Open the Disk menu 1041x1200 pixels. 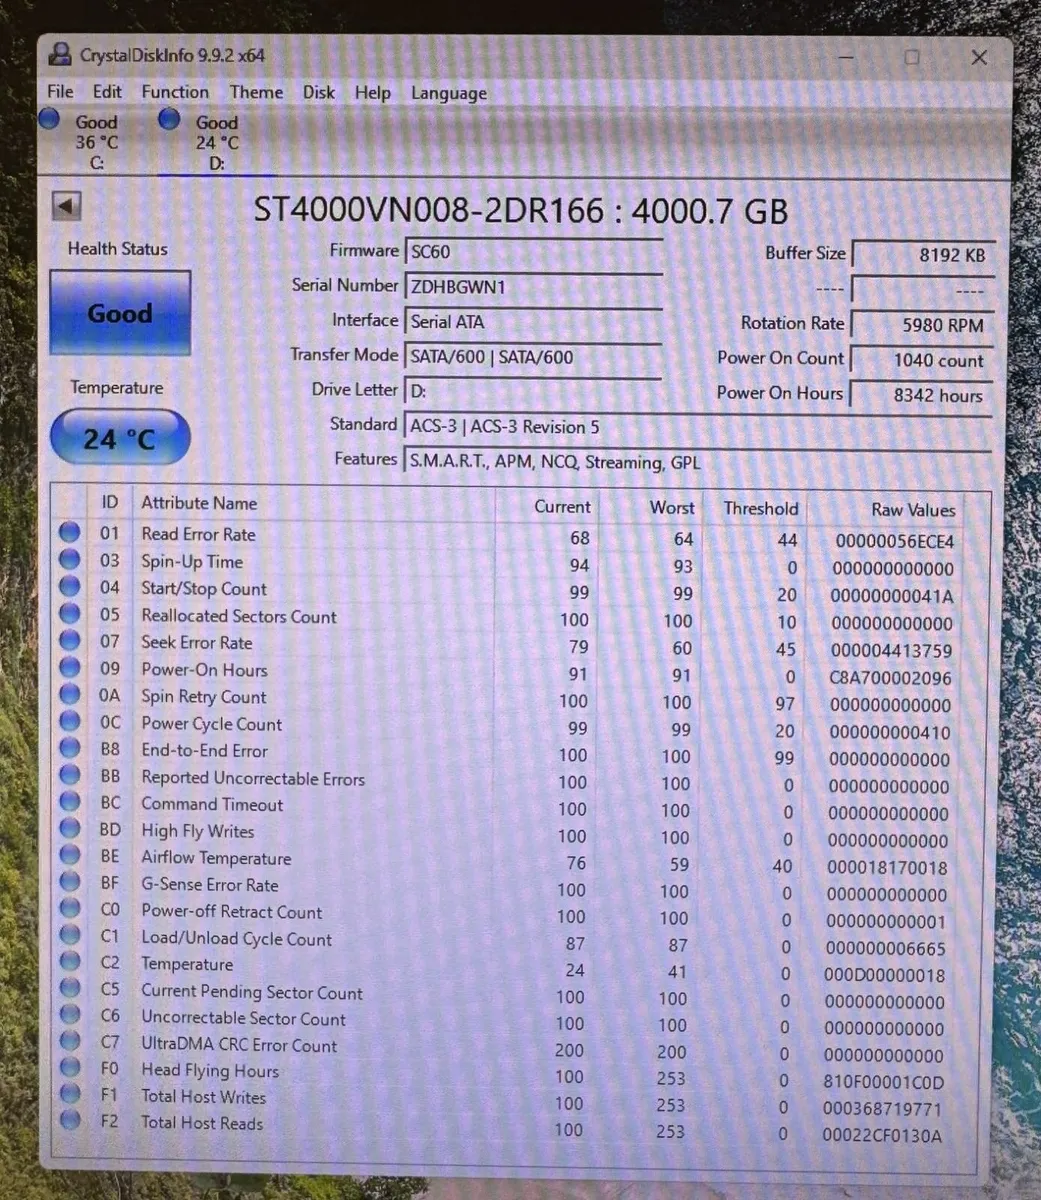point(319,92)
